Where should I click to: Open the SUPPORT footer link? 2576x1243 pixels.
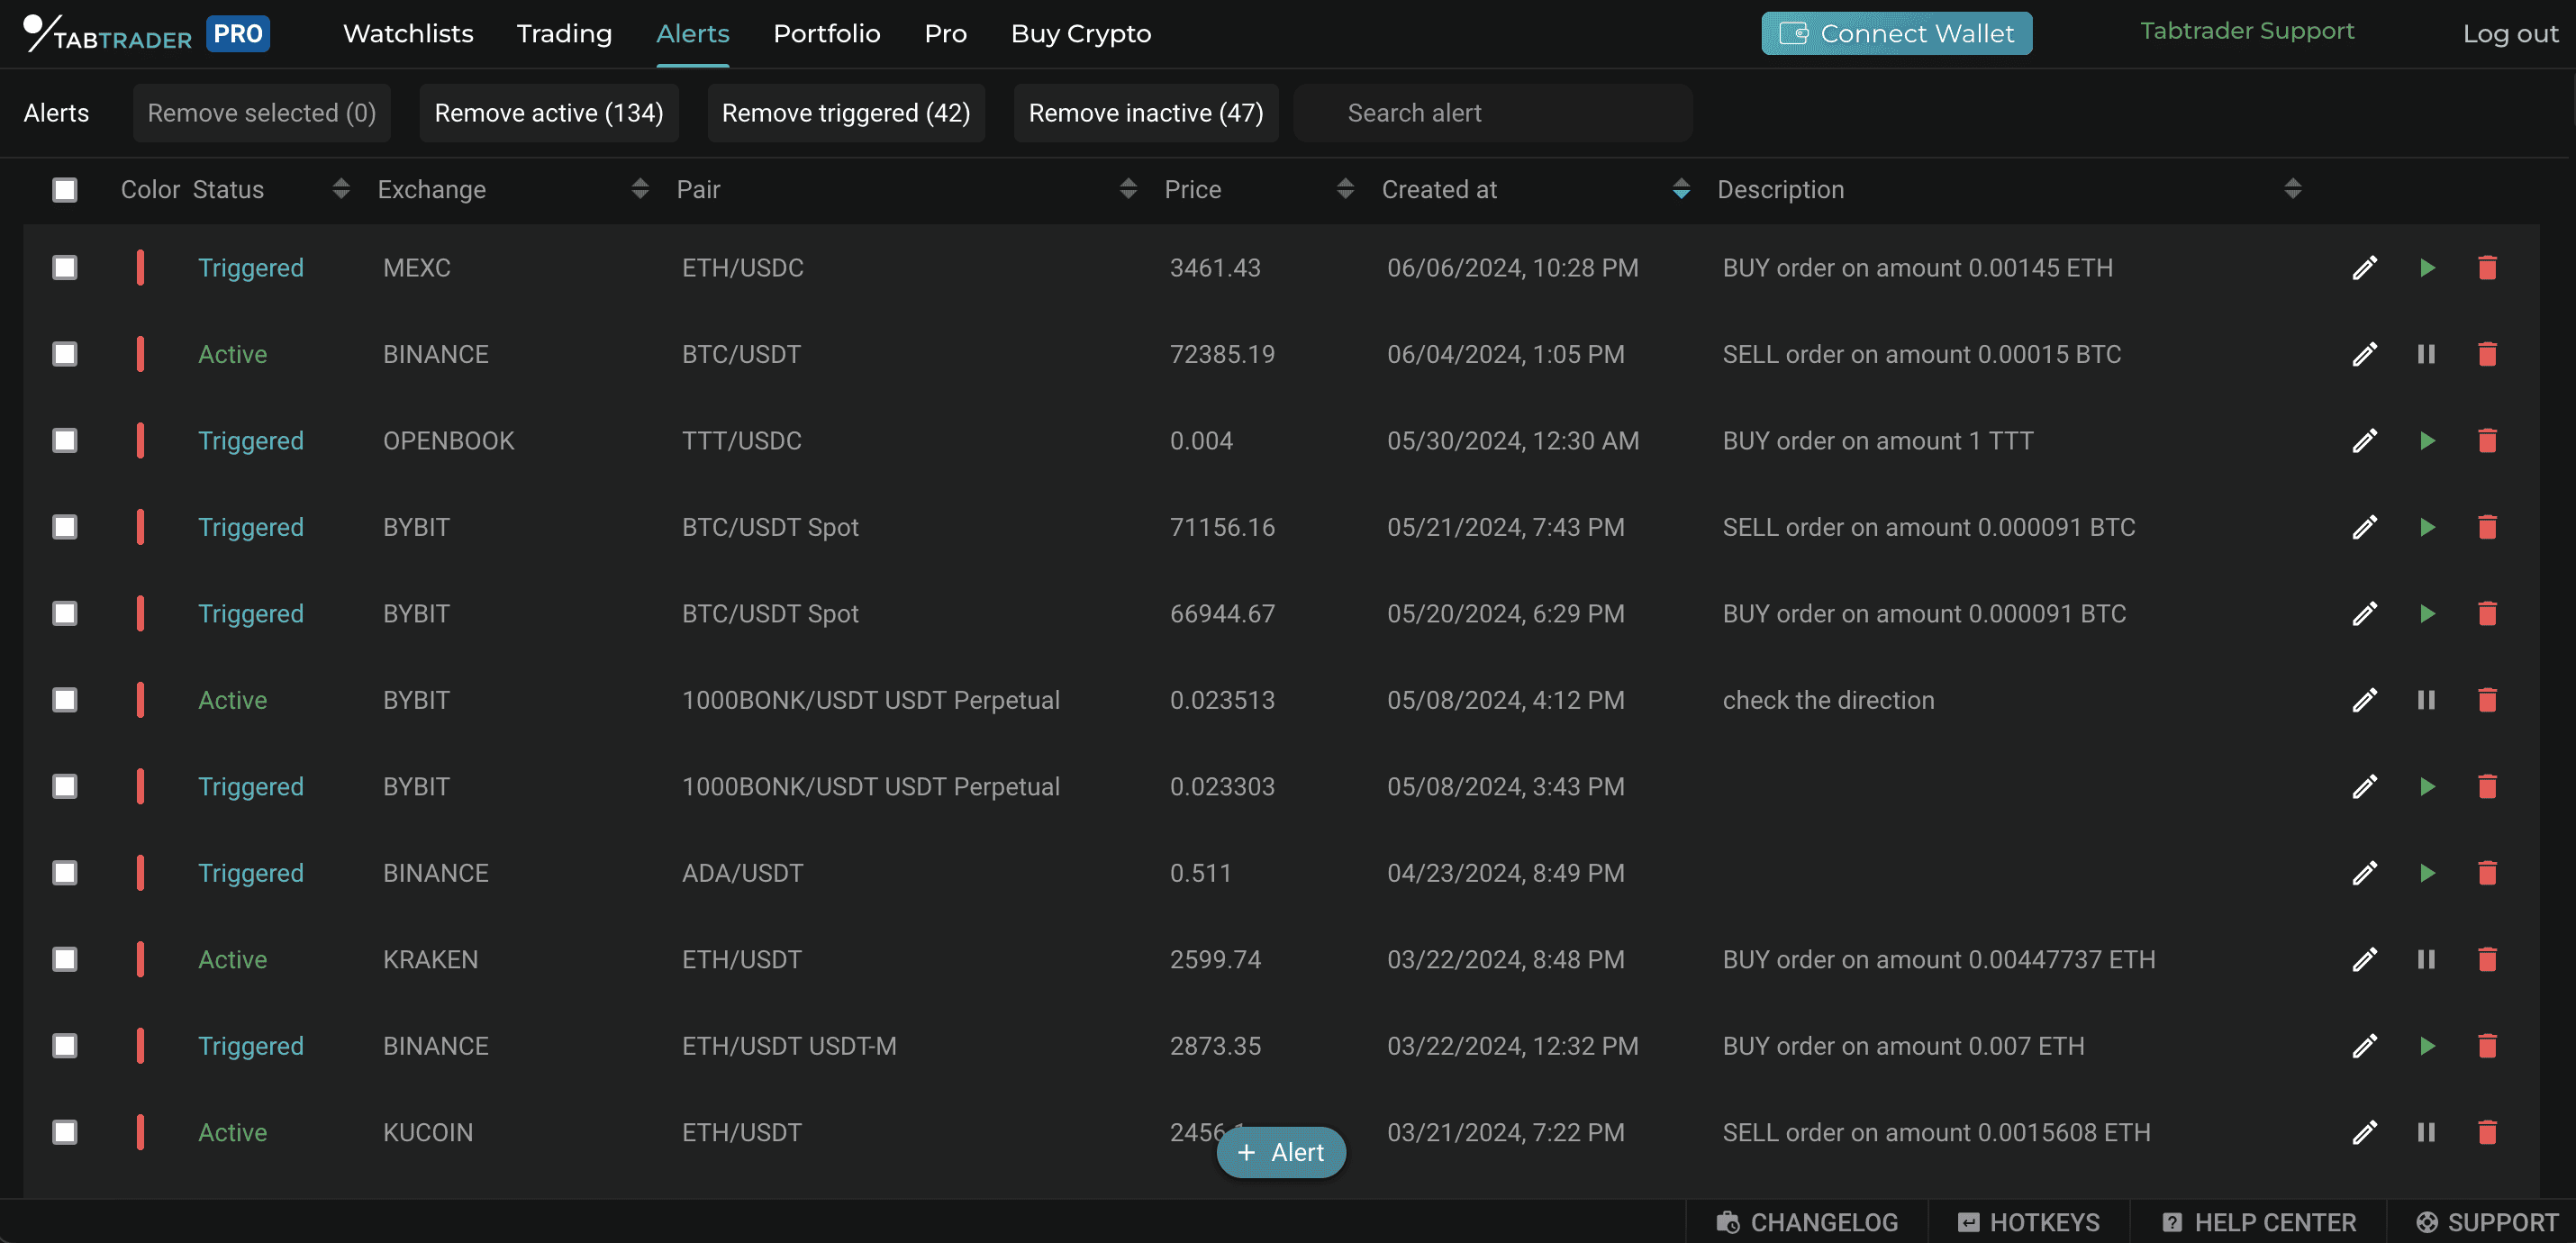[2487, 1222]
